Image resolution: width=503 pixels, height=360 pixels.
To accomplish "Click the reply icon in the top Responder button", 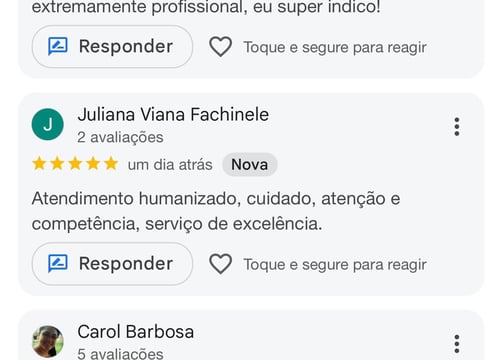I will click(x=58, y=46).
